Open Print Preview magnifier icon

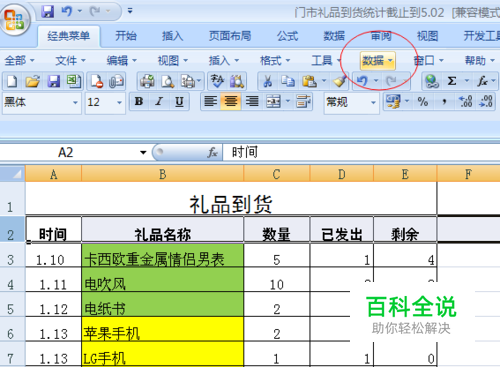[167, 81]
